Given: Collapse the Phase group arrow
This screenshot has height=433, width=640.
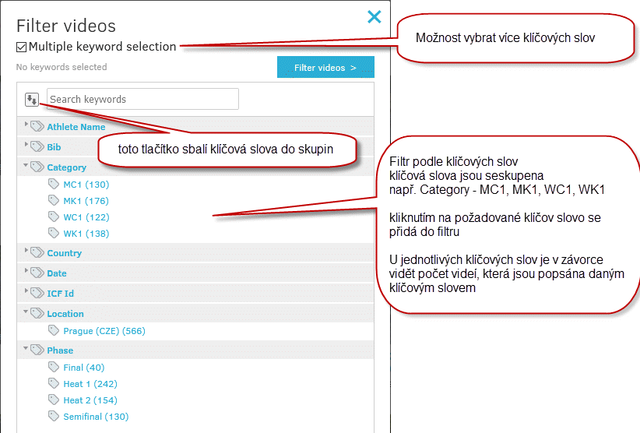Looking at the screenshot, I should (26, 348).
